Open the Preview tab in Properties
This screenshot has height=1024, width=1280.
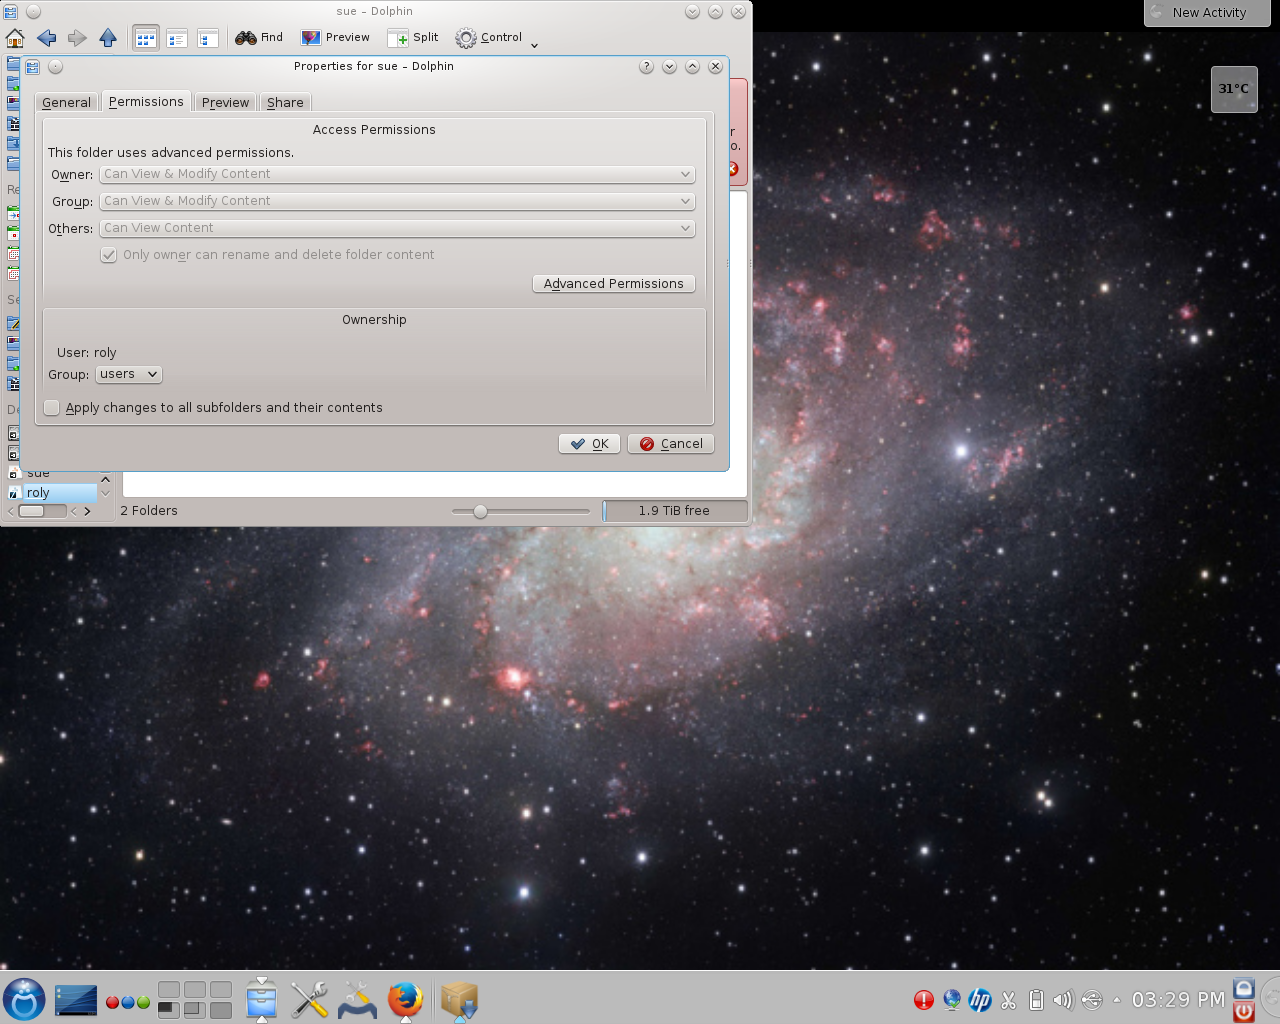[225, 102]
